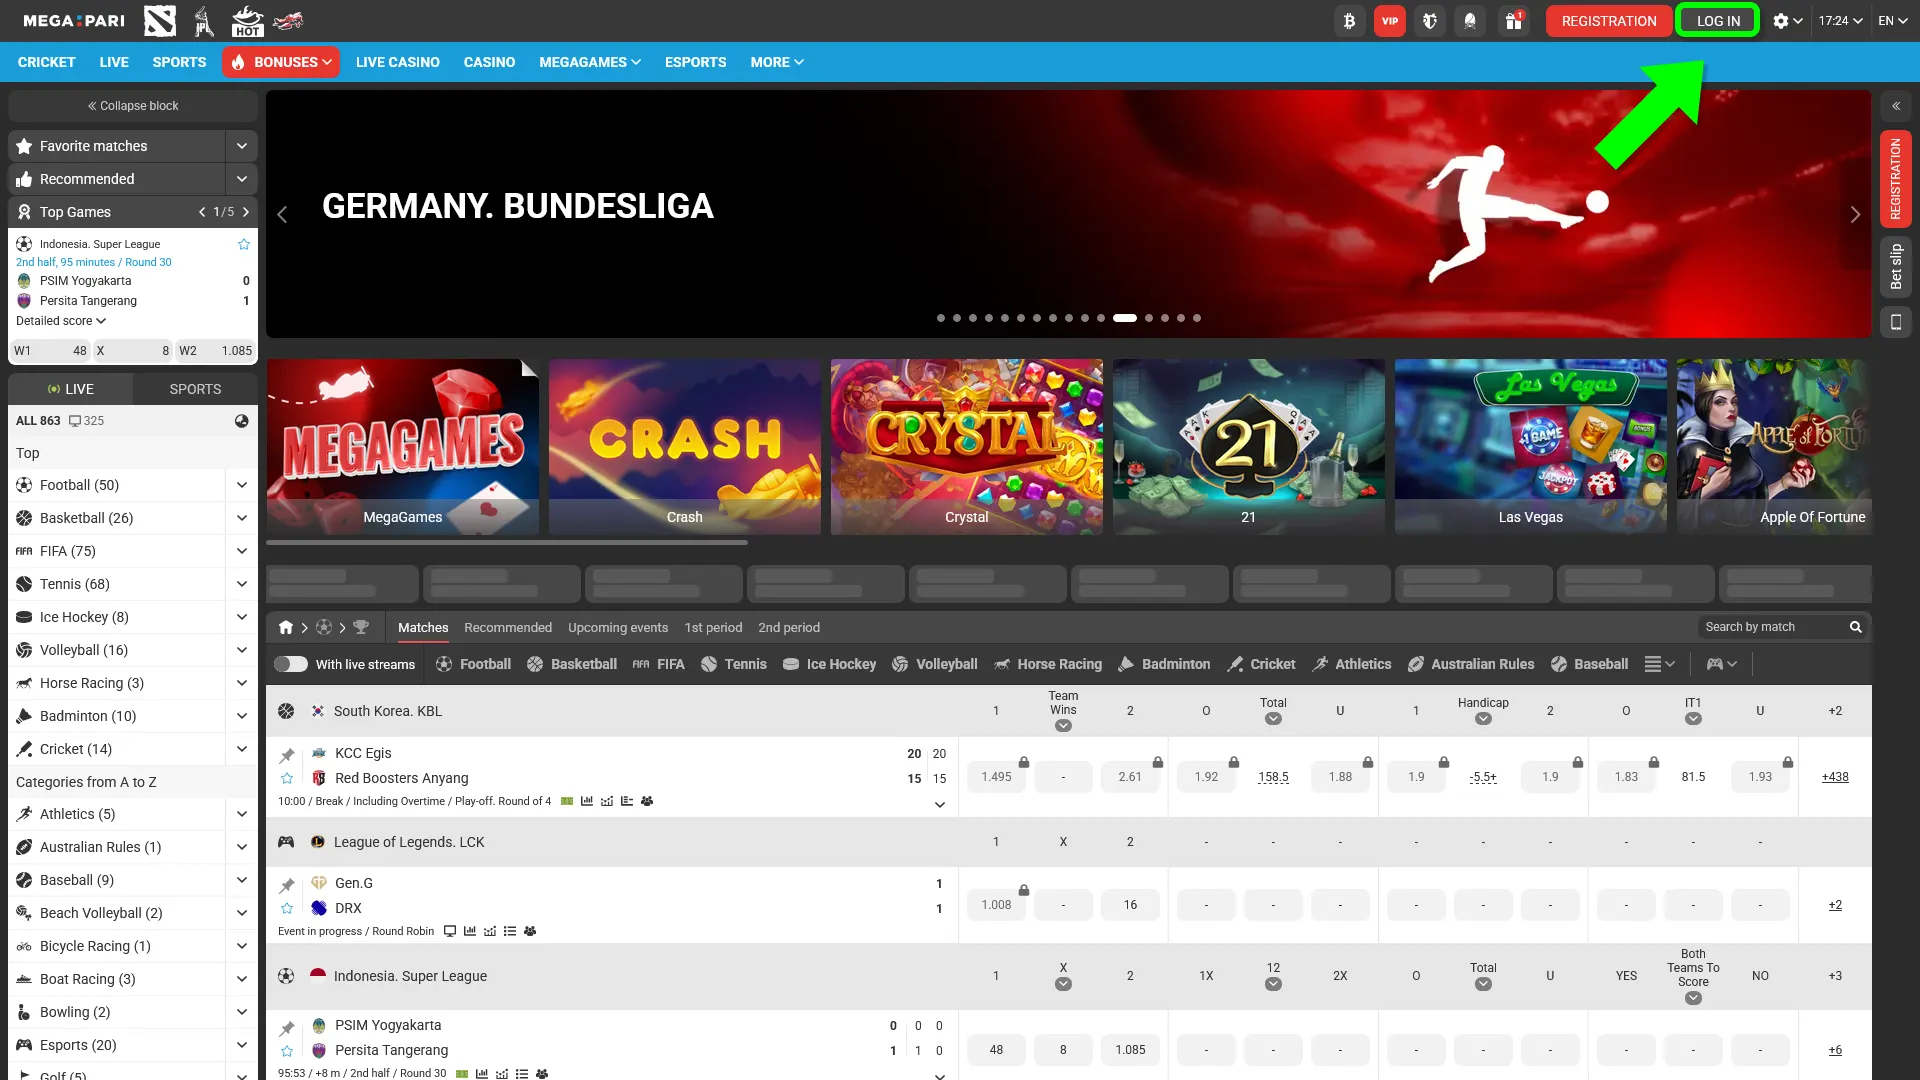Expand Detailed score in Top Games

(x=61, y=321)
